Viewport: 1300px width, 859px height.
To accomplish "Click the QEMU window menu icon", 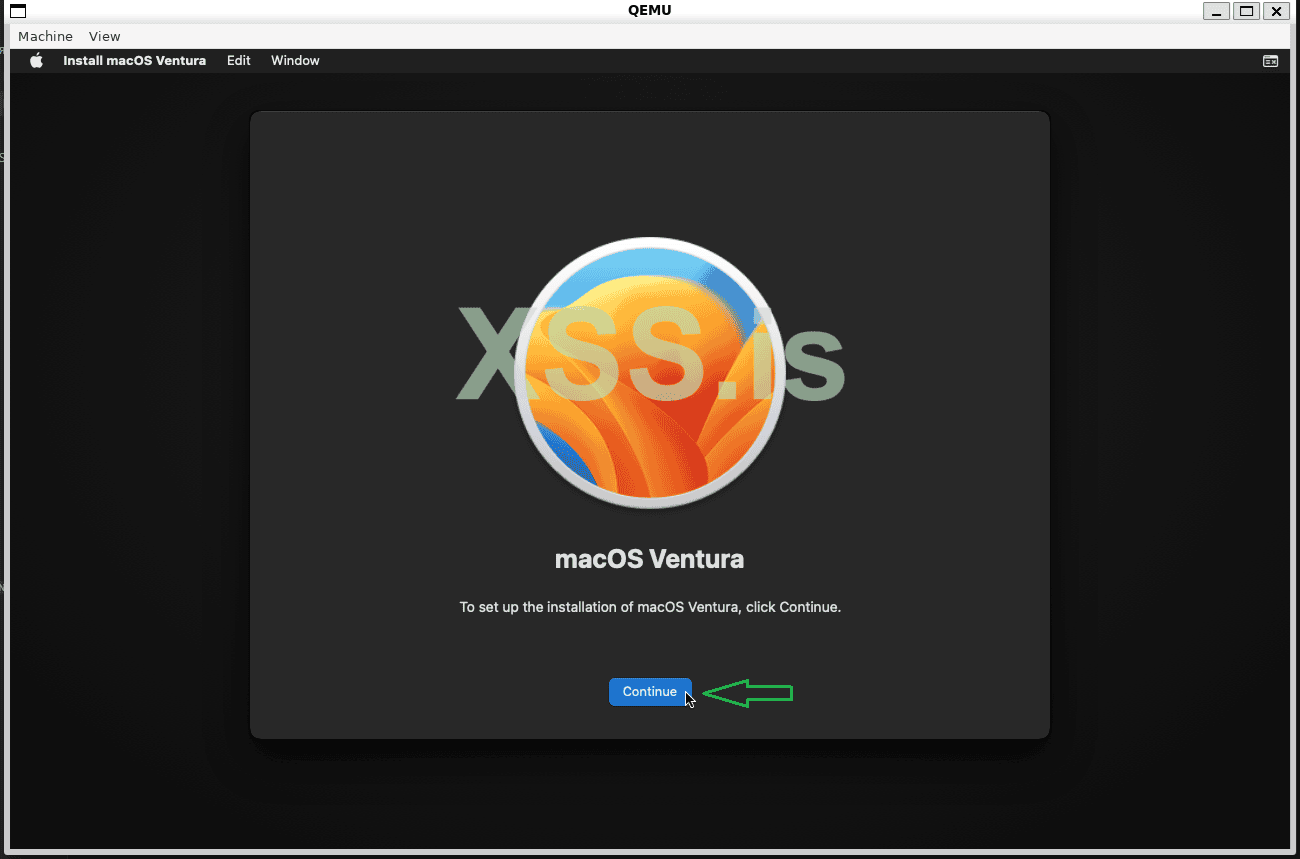I will pos(18,11).
